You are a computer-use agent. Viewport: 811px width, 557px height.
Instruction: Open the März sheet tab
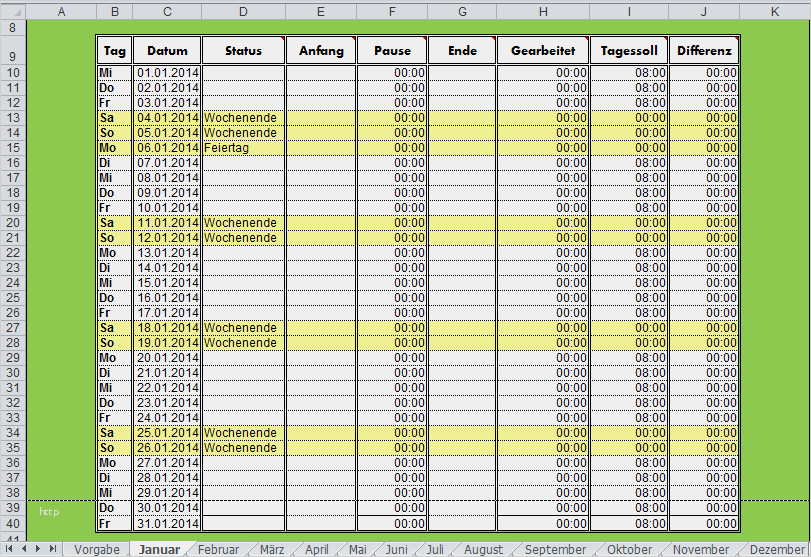(272, 549)
